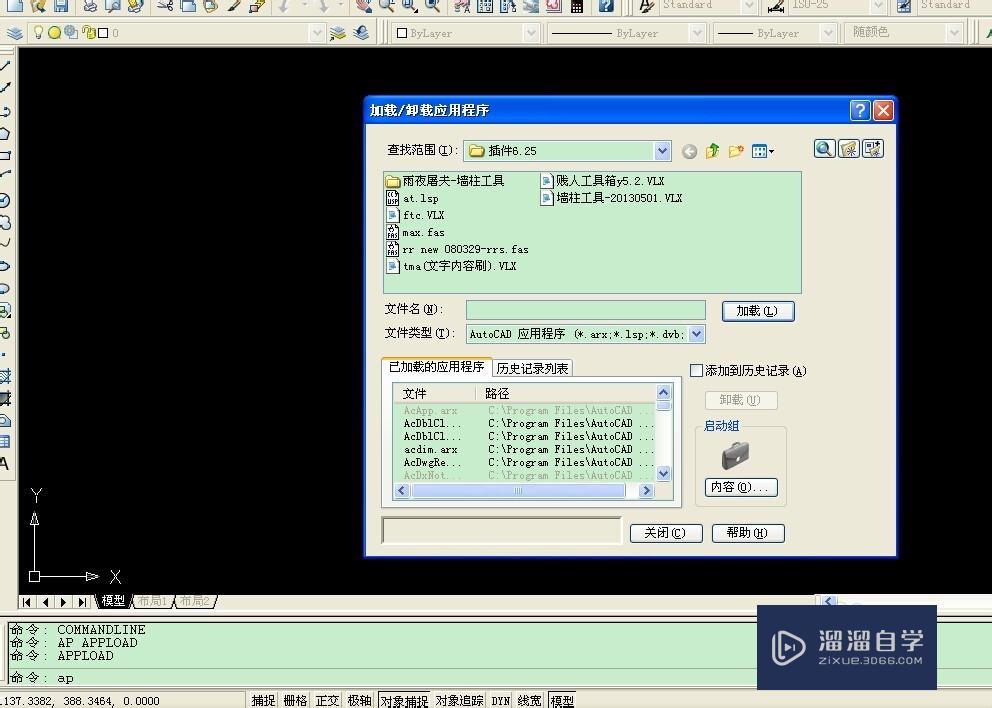This screenshot has height=708, width=992.
Task: Select the 布局1 layout tab
Action: point(152,601)
